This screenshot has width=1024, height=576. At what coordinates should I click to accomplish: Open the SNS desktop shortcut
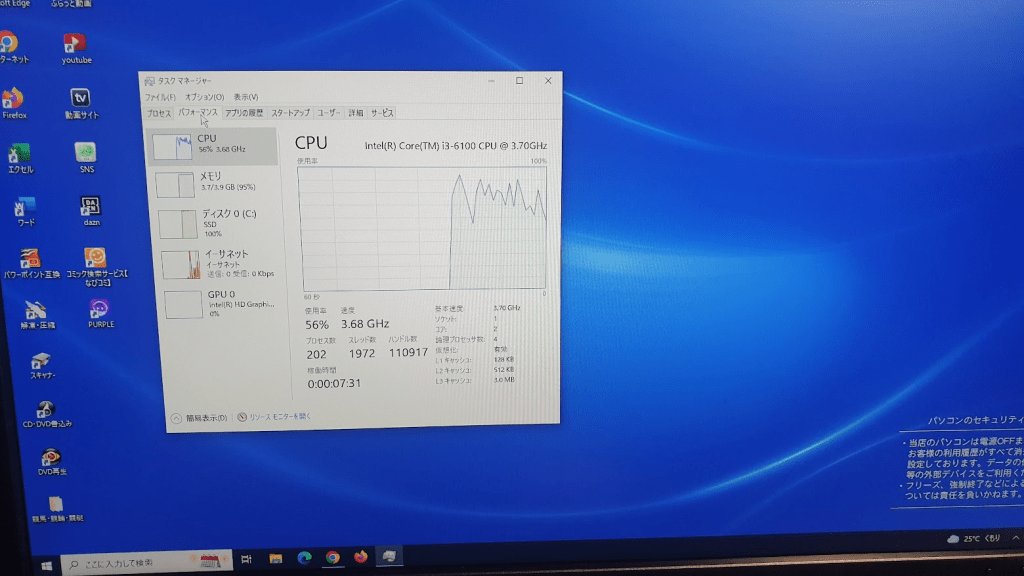click(86, 153)
